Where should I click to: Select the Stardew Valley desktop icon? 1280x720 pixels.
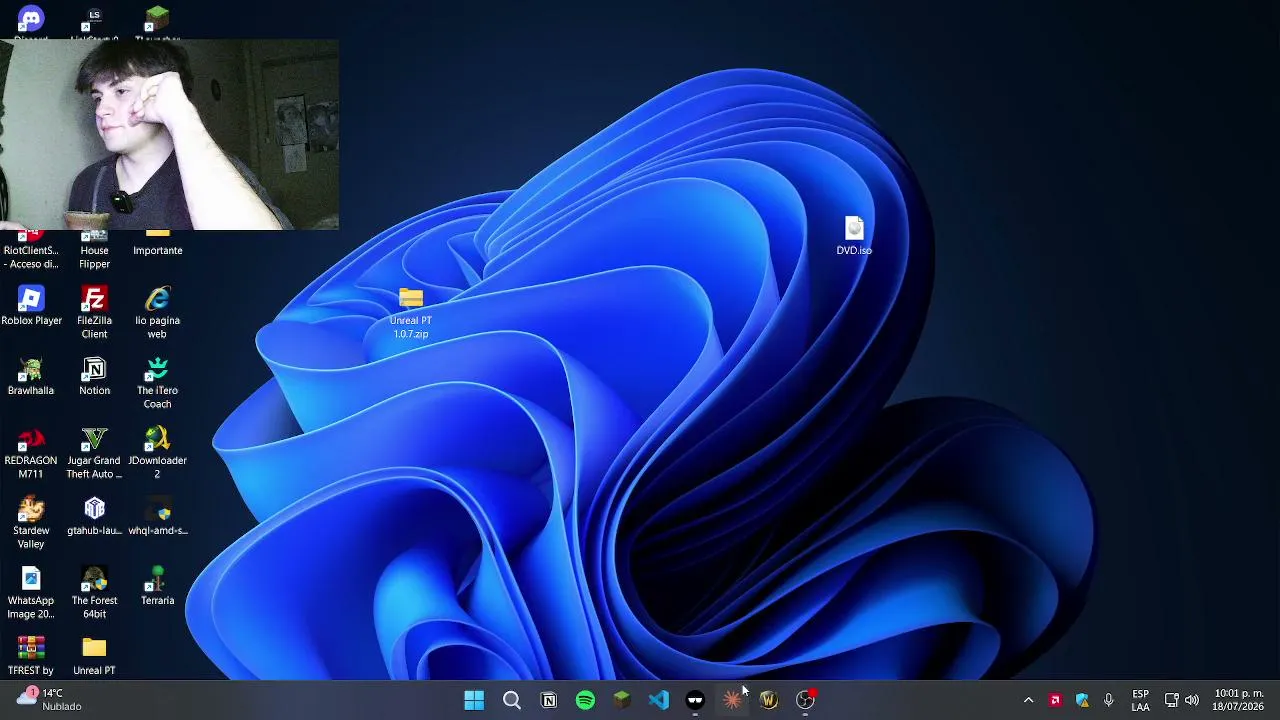[31, 523]
